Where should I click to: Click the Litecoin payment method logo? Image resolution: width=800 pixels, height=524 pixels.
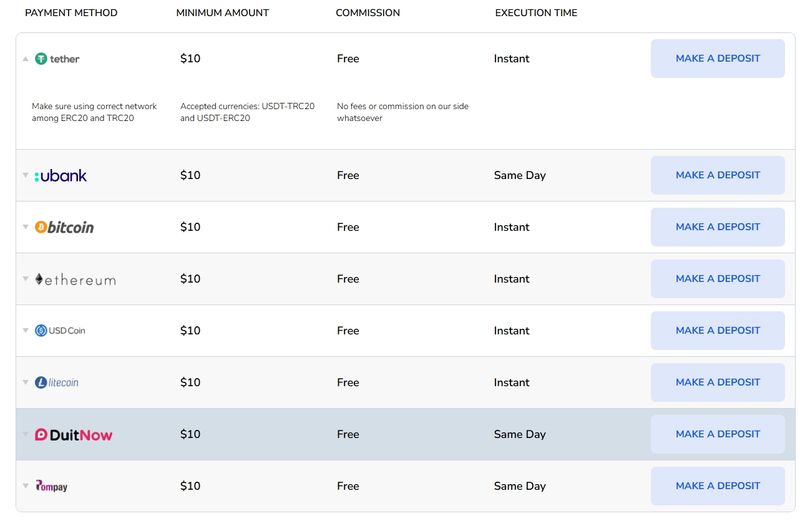[x=56, y=382]
